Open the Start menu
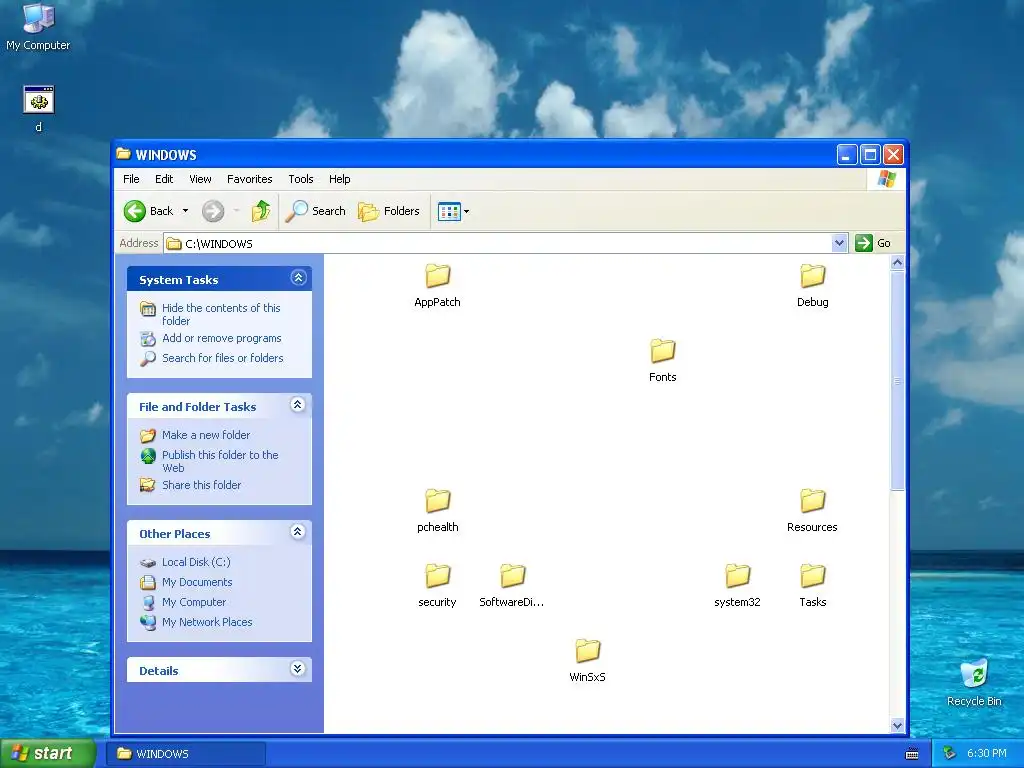 (48, 754)
